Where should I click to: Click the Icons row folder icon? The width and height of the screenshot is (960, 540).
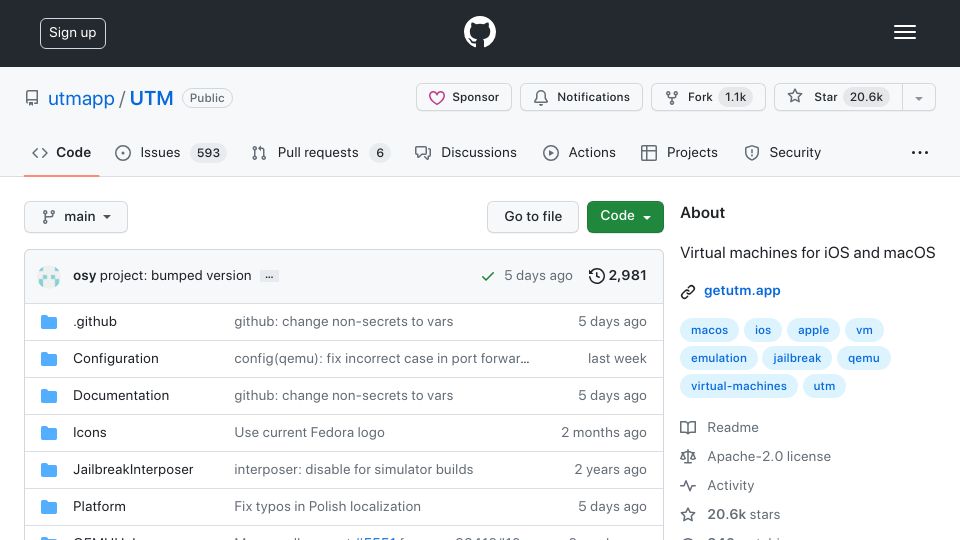tap(49, 433)
